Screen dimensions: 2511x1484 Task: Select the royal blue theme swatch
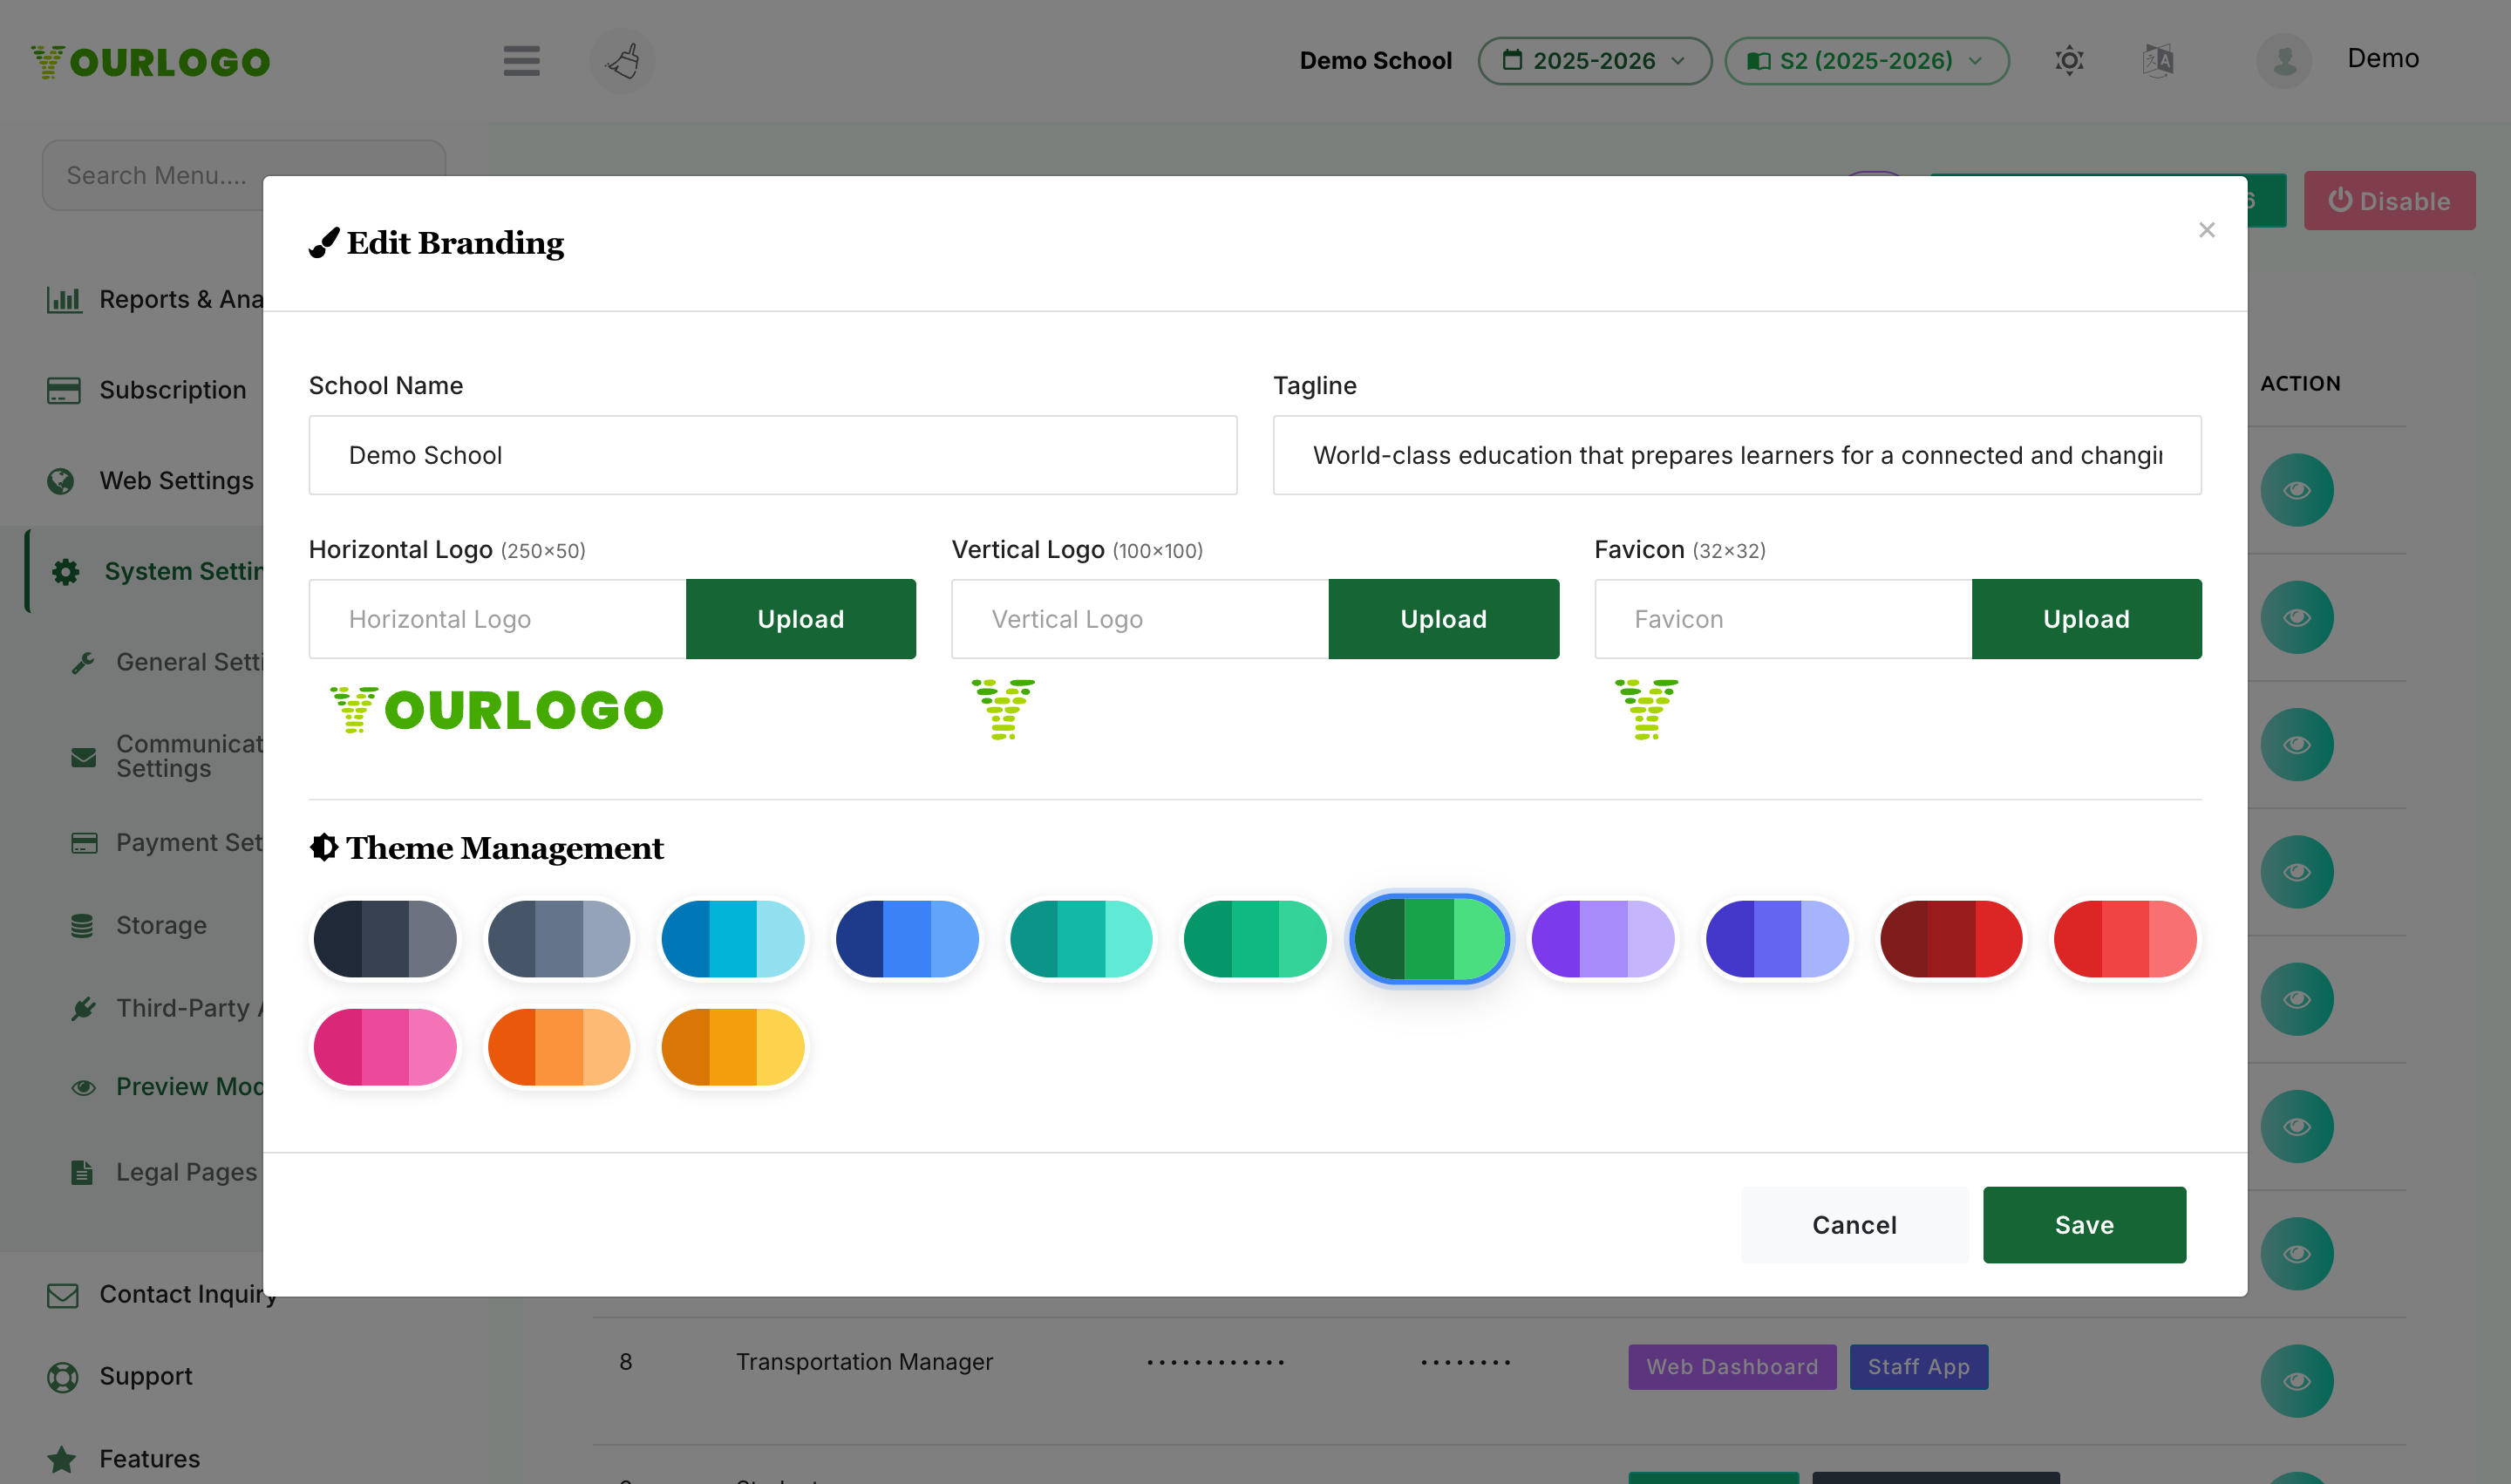(x=907, y=939)
